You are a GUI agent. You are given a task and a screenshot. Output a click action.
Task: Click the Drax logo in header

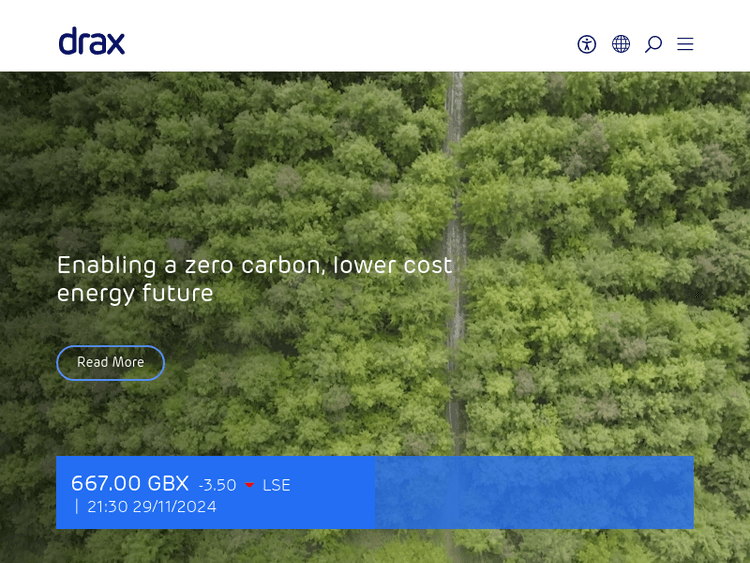[91, 42]
